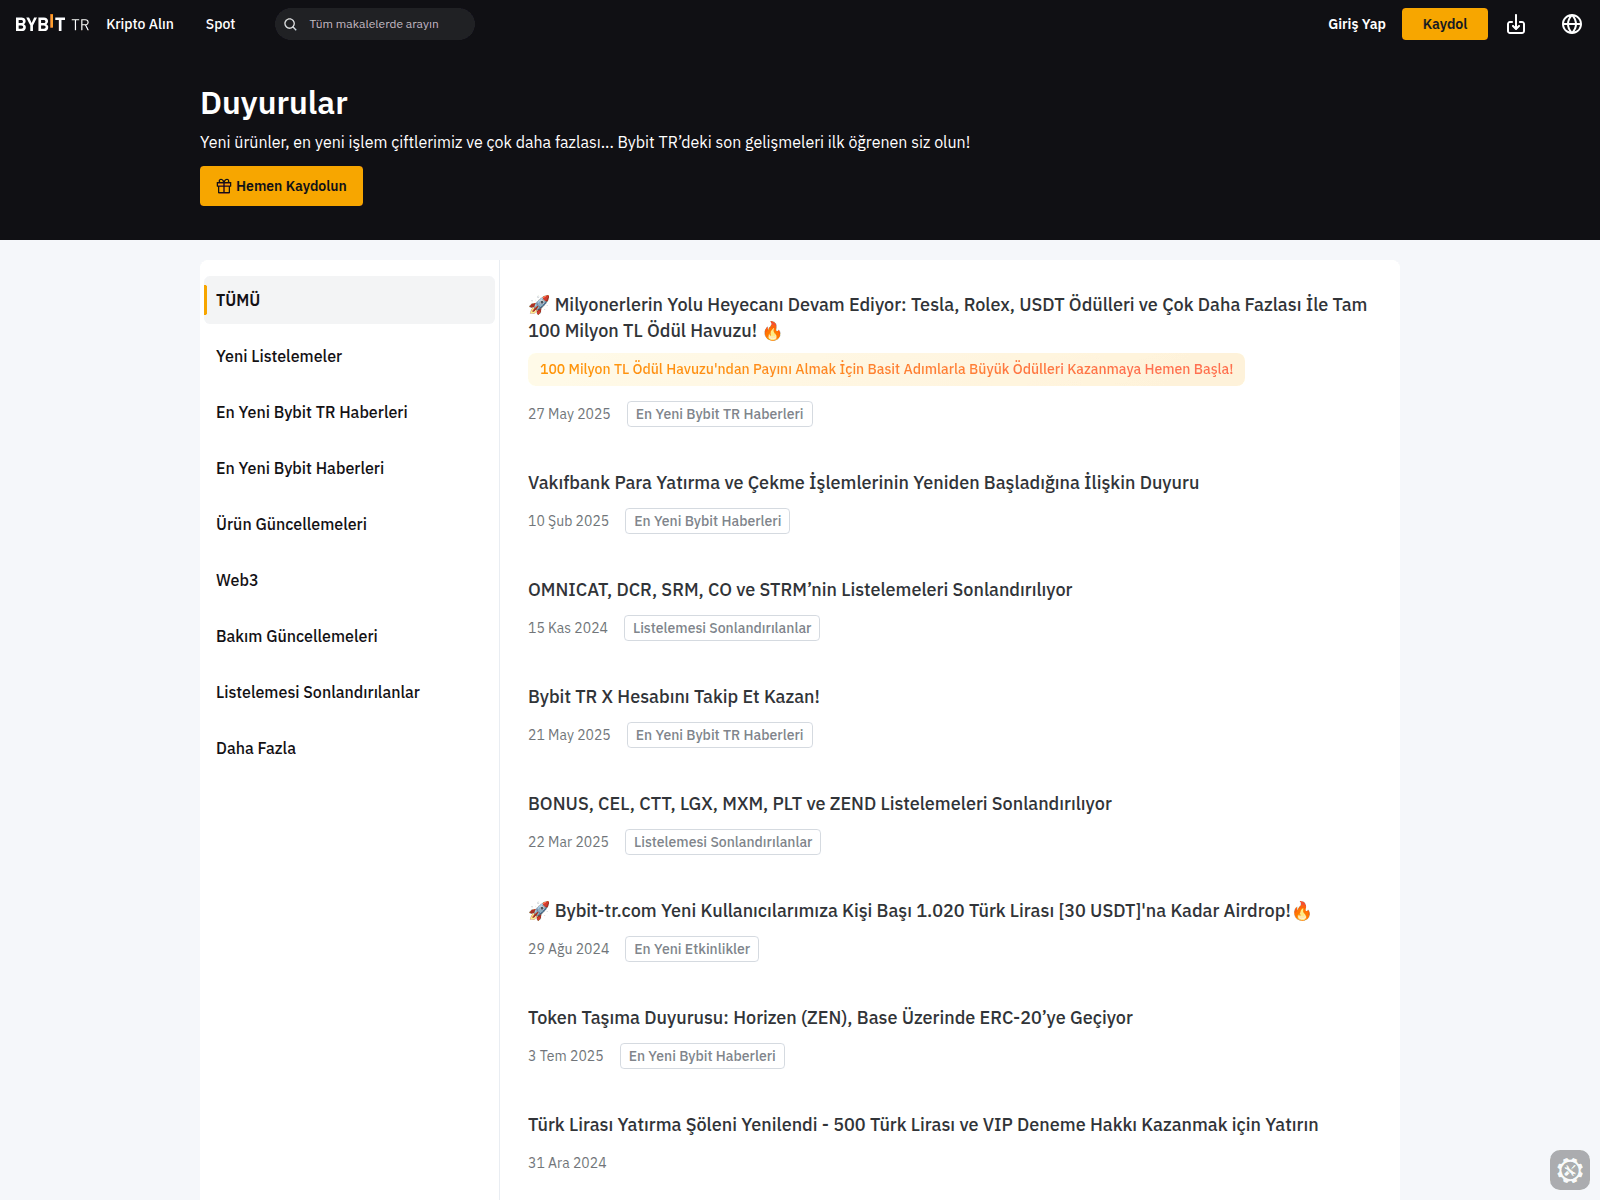This screenshot has height=1200, width=1600.
Task: Click the tag under Milyonerlerin Yolu article
Action: tap(720, 414)
